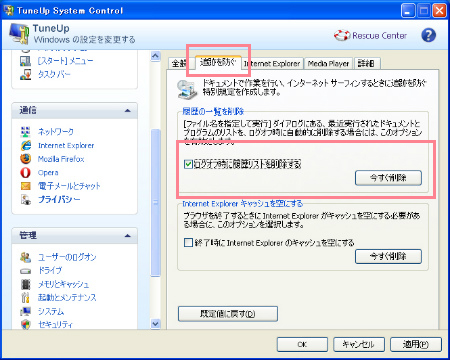This screenshot has height=360, width=450.
Task: Click the システム icon
Action: pyautogui.click(x=26, y=311)
